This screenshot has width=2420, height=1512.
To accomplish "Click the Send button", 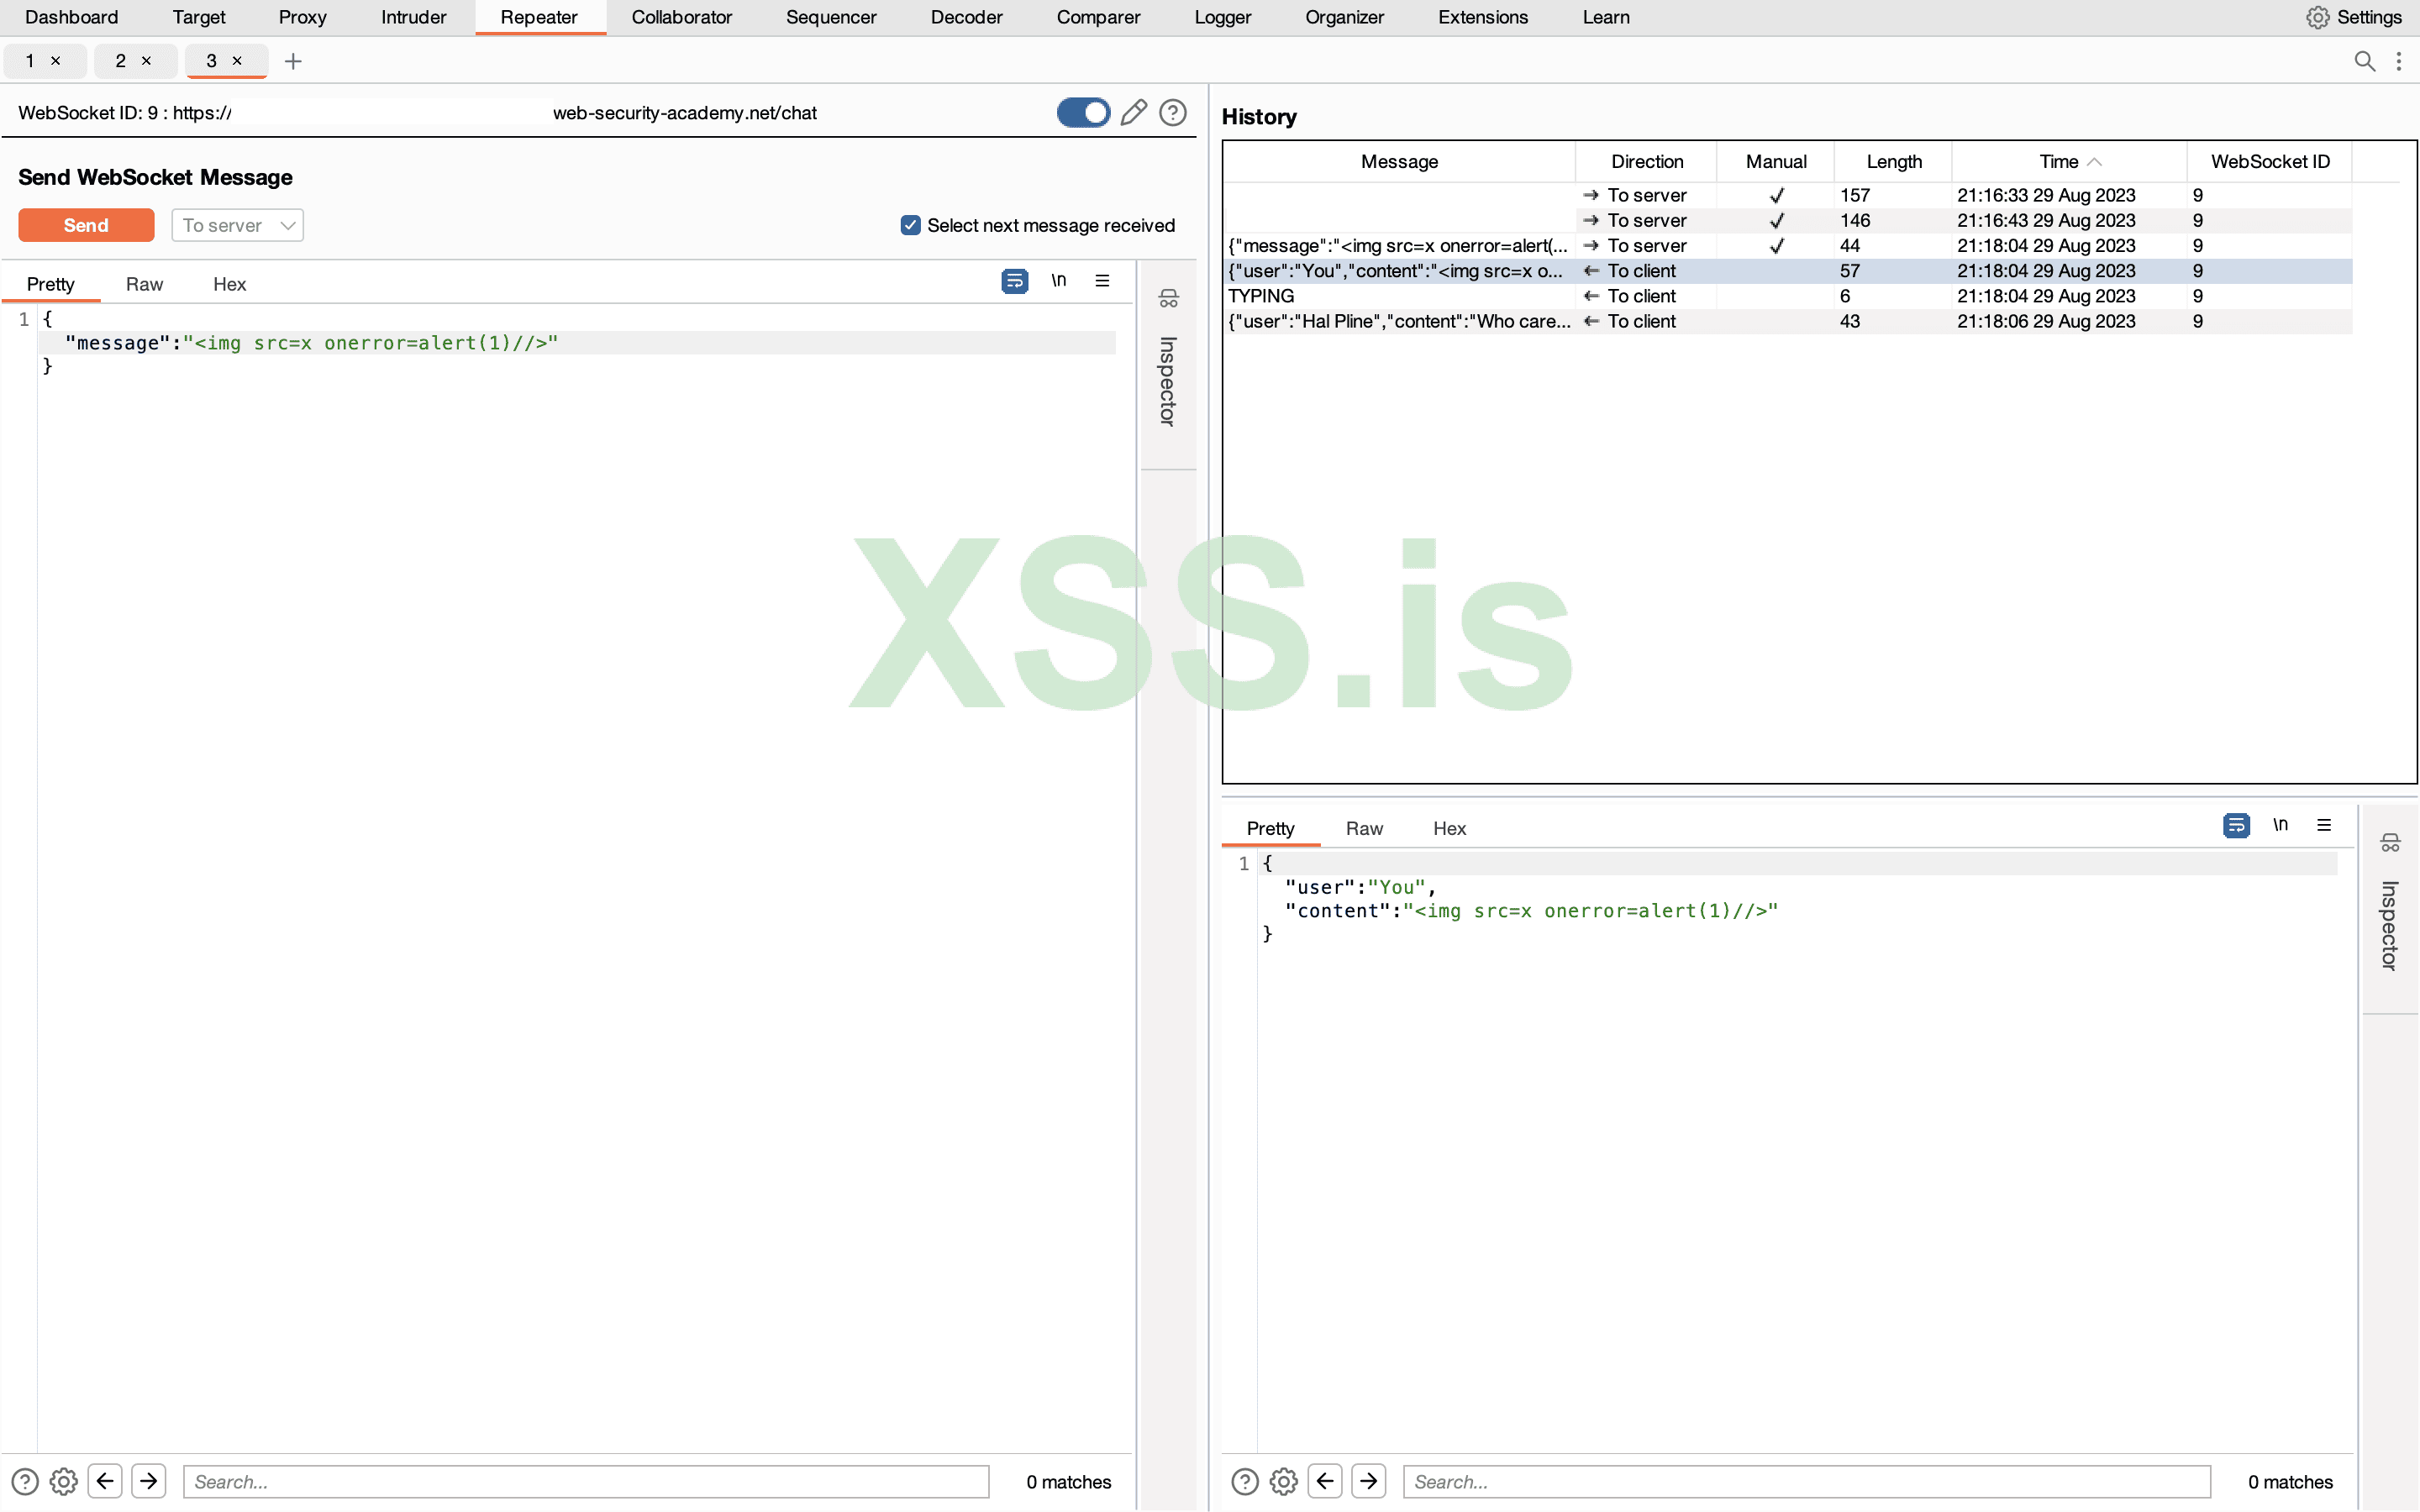I will click(86, 225).
